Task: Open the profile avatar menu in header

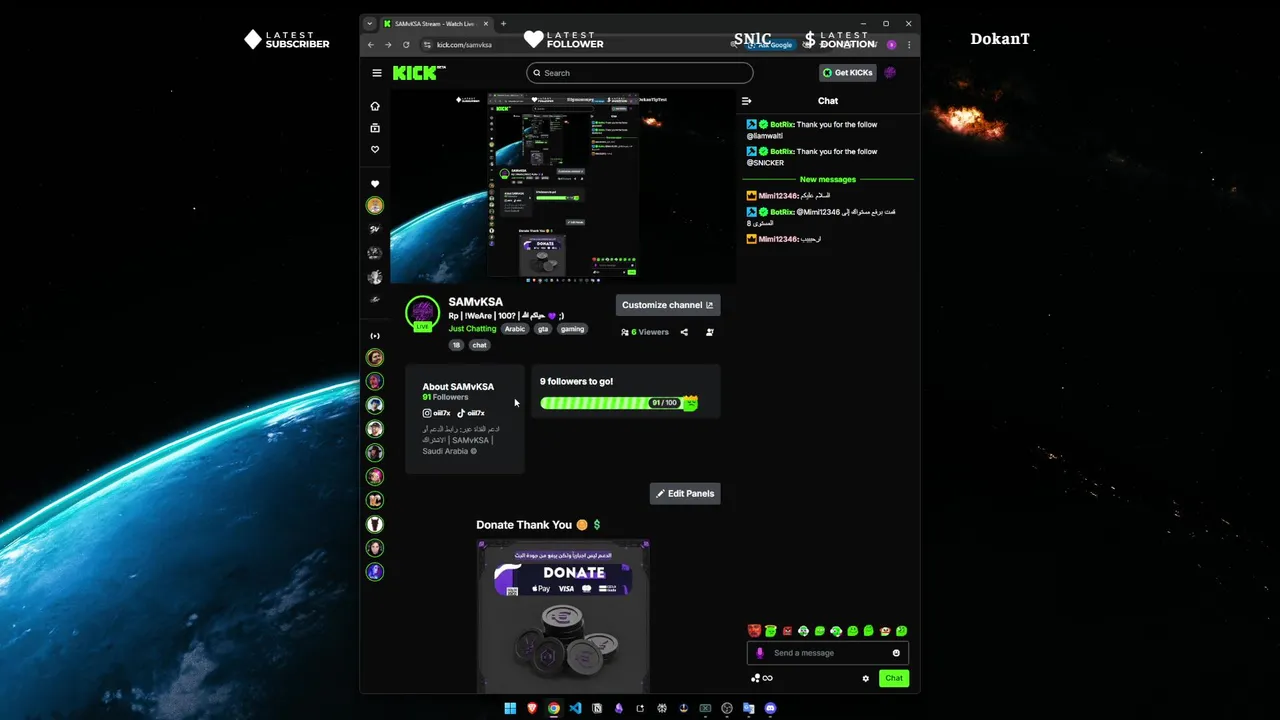Action: click(890, 73)
